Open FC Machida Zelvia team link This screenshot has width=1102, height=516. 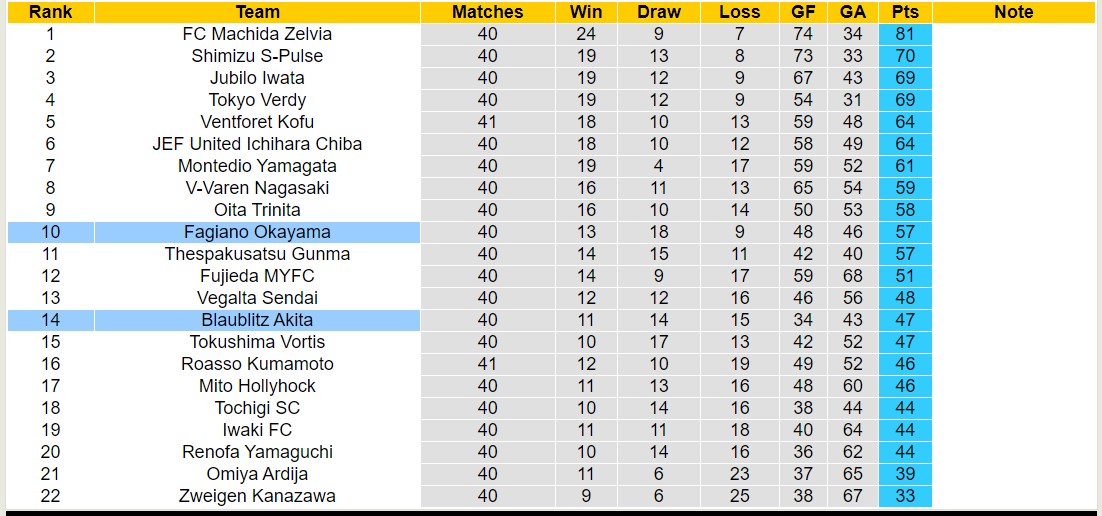[x=257, y=34]
